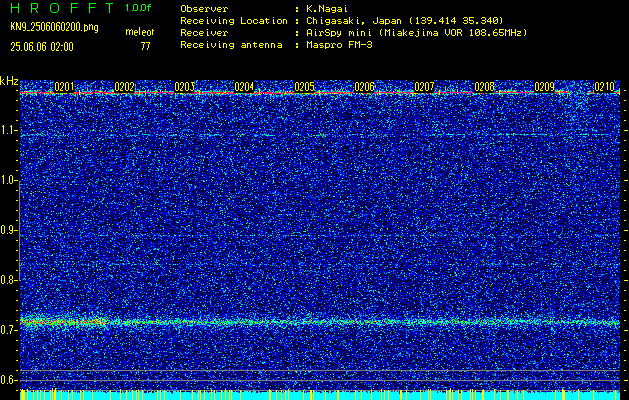The image size is (629, 400).
Task: Click the 1.1 frequency axis label
Action: click(x=9, y=130)
